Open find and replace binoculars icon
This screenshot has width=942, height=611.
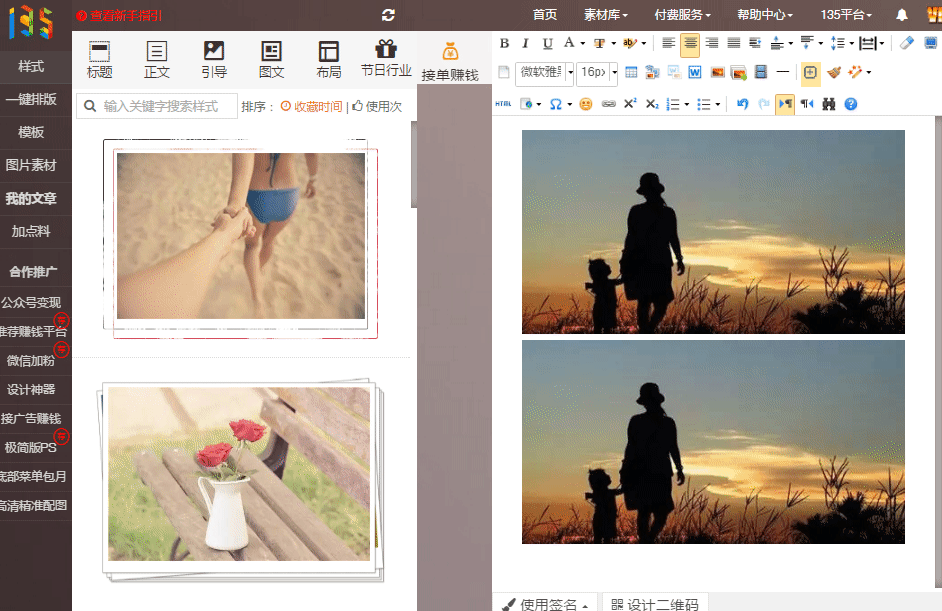point(829,104)
